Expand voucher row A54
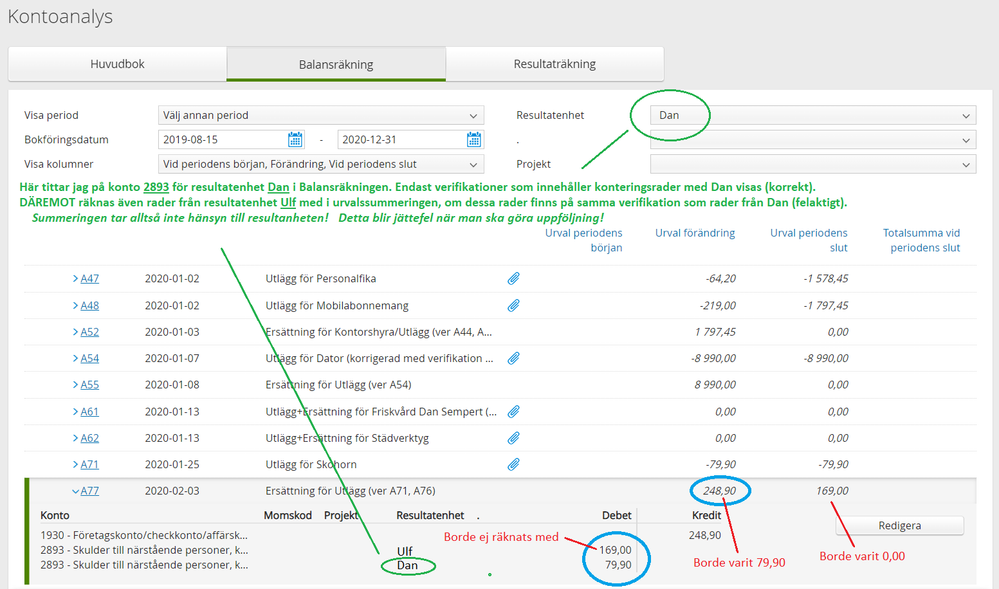Viewport: 999px width, 589px height. [75, 358]
